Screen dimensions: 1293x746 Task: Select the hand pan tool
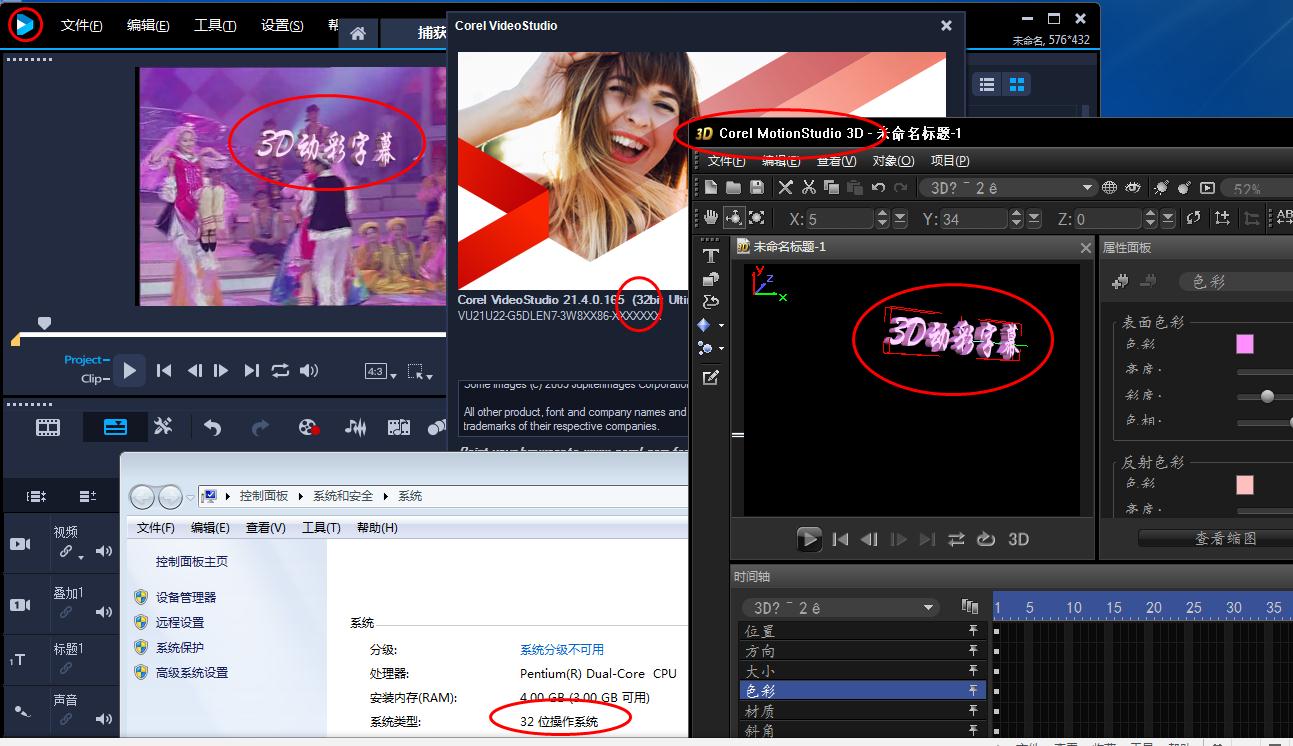(x=710, y=218)
